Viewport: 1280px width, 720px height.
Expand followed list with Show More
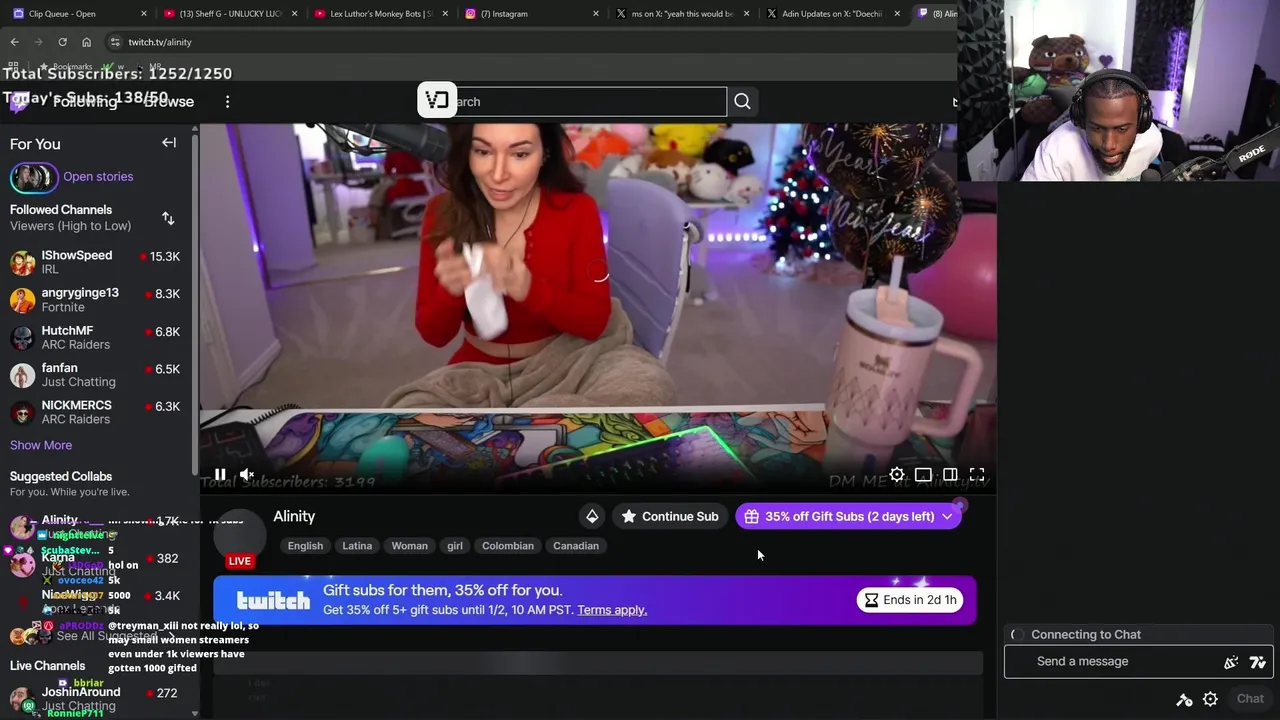pyautogui.click(x=41, y=445)
